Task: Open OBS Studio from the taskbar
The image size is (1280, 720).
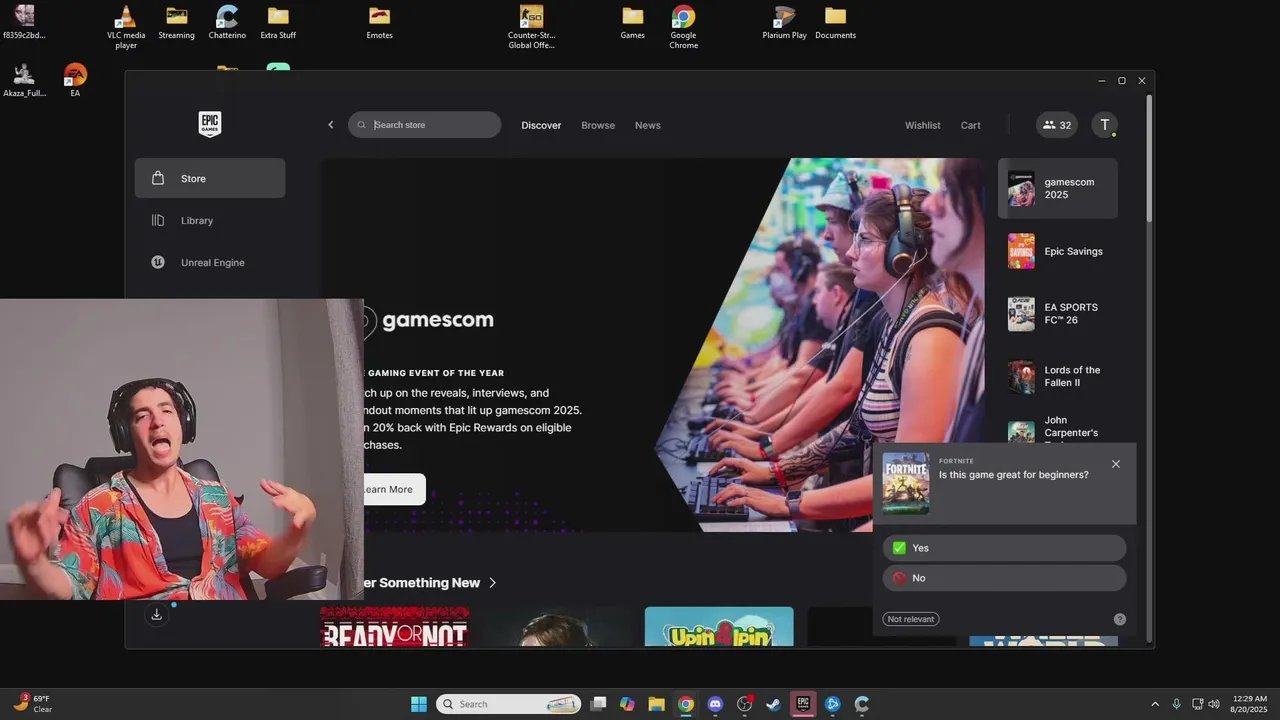Action: [x=744, y=704]
